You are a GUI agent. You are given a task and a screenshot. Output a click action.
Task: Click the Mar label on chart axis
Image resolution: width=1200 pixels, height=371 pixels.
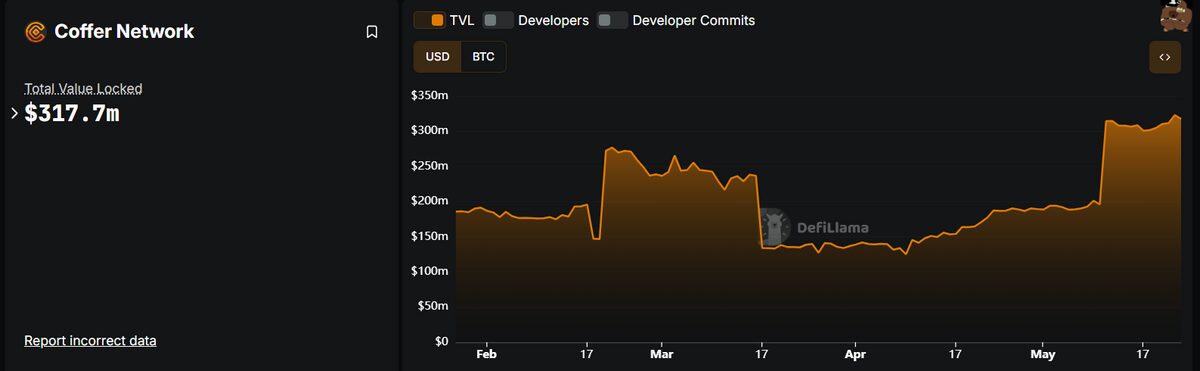(661, 354)
